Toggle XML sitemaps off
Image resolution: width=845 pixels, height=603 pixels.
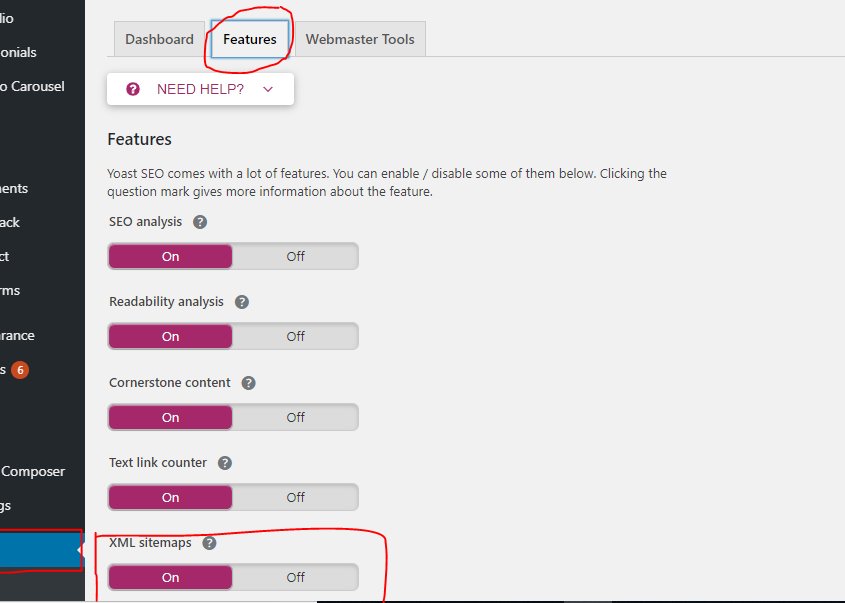[295, 577]
